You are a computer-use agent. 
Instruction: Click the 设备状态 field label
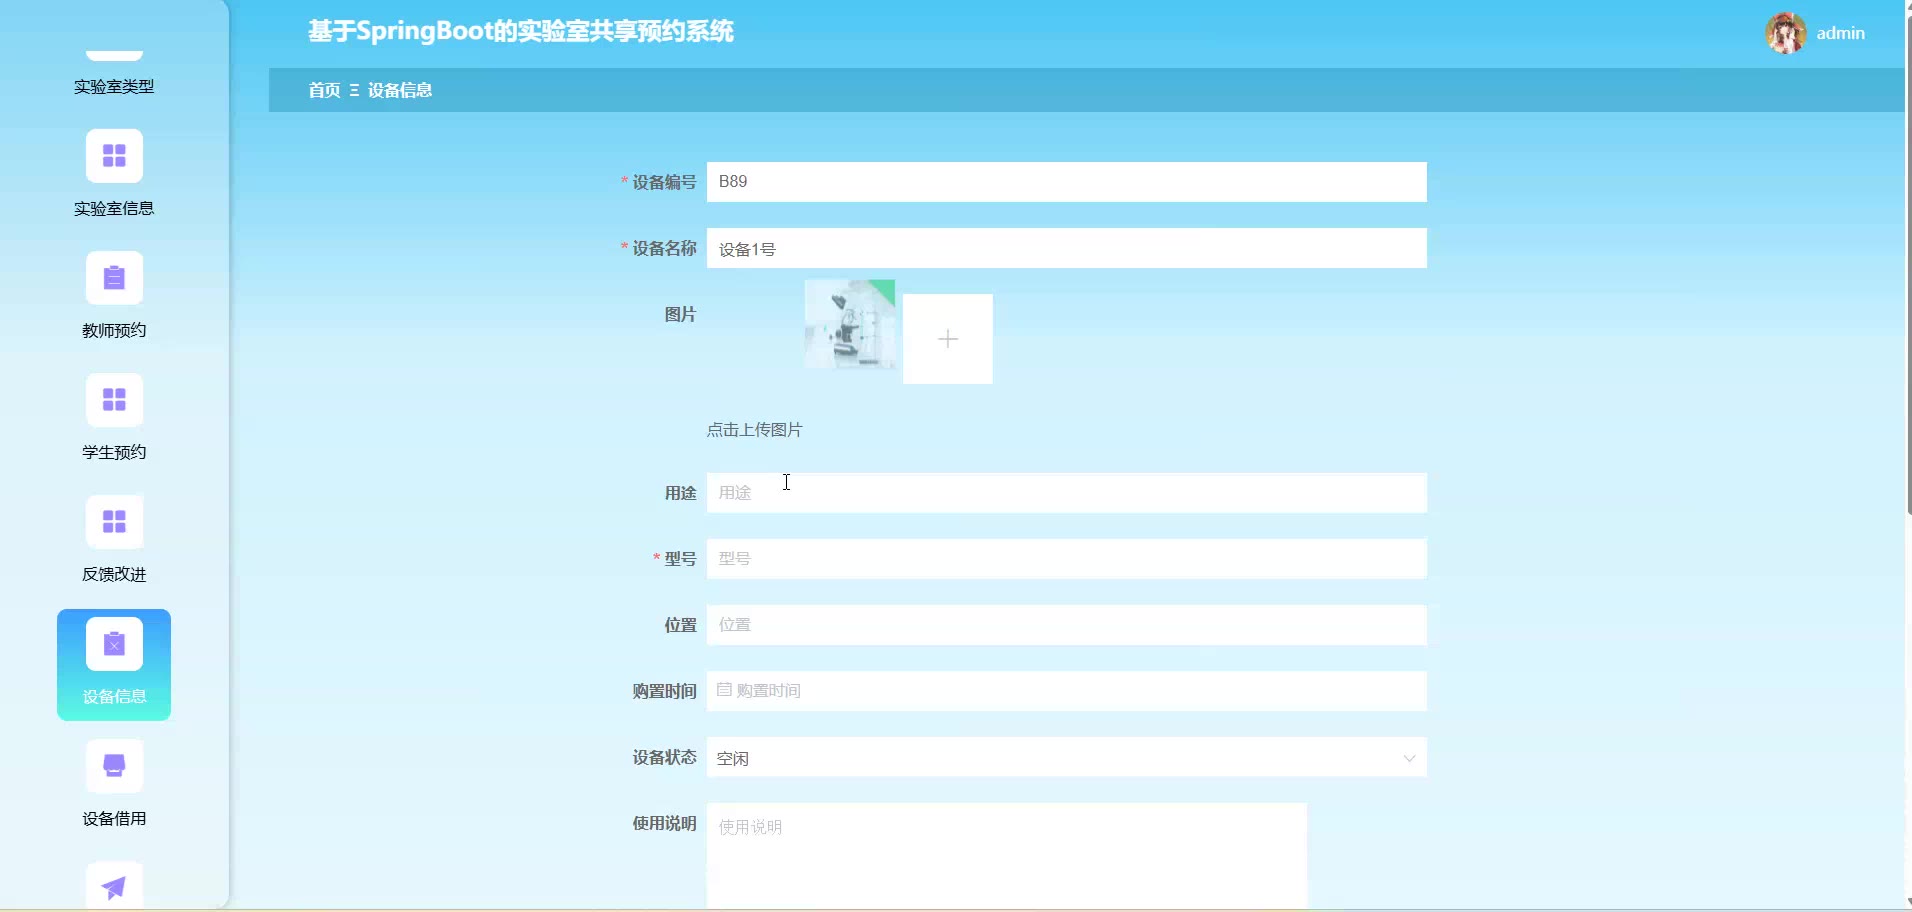[x=664, y=757]
